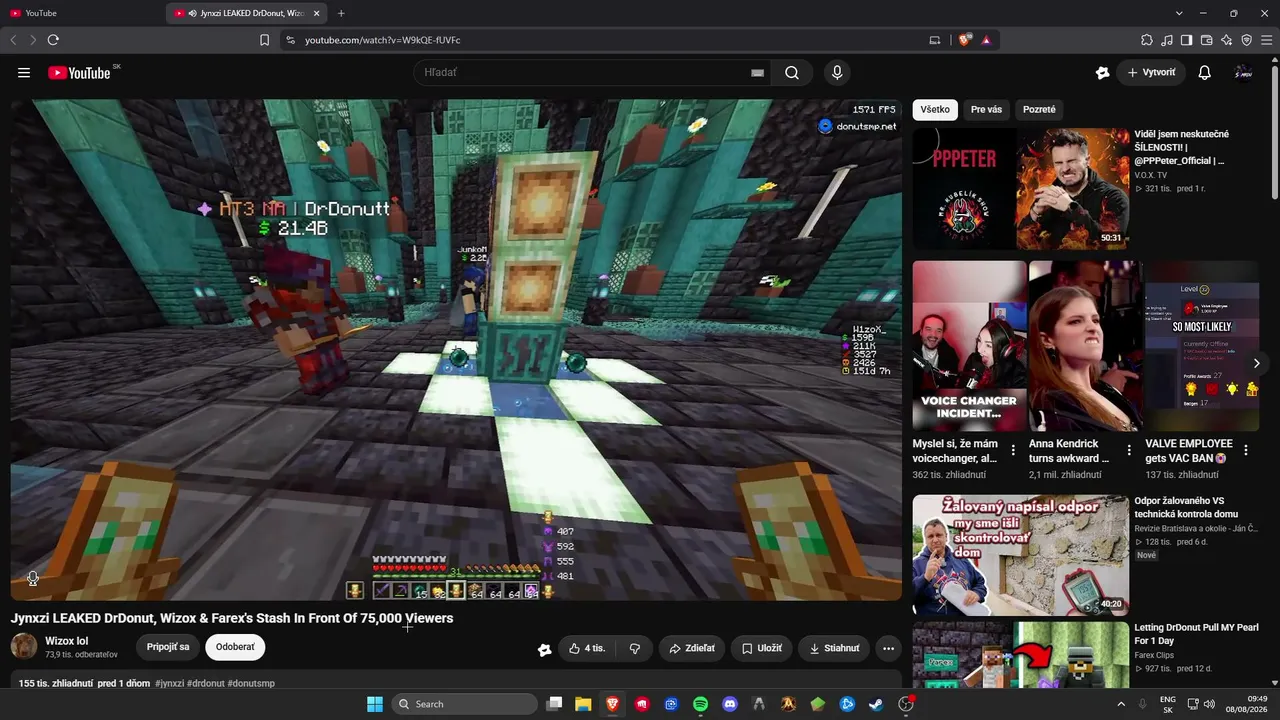Viewport: 1280px width, 720px height.
Task: Submit search with the magnifier button
Action: [792, 73]
